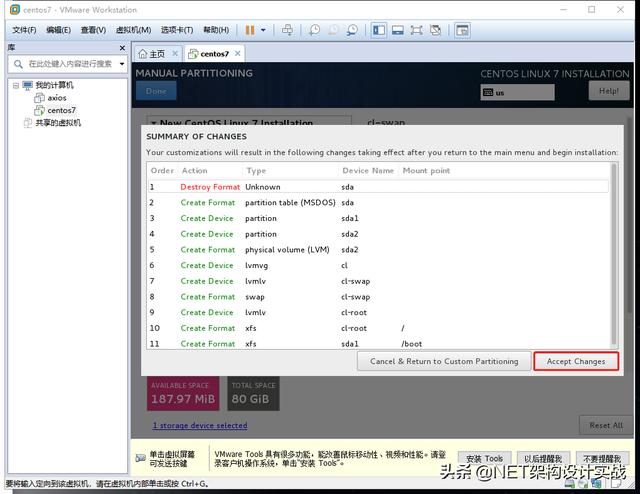Enter full screen mode icon
640x494 pixels.
pyautogui.click(x=416, y=30)
